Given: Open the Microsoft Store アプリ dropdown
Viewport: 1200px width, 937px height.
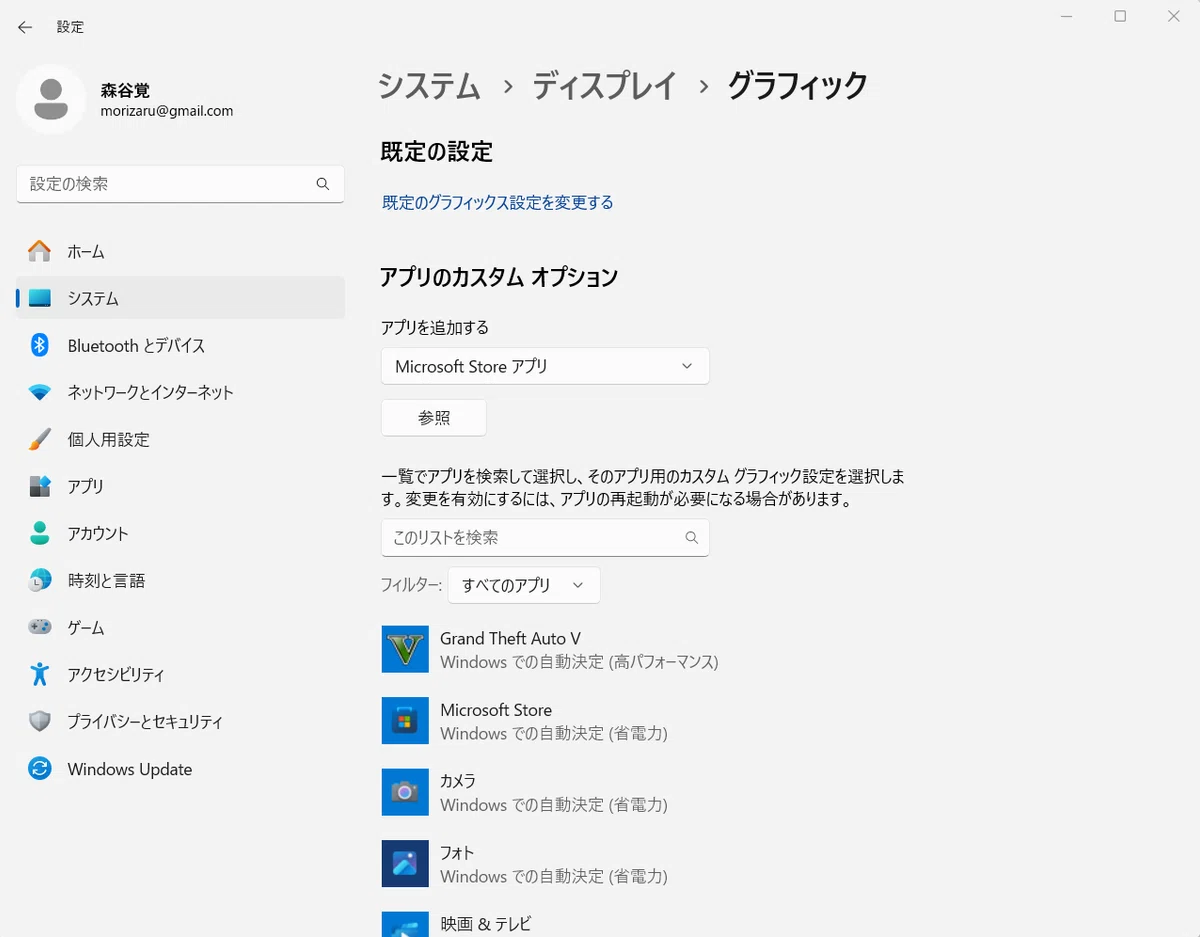Looking at the screenshot, I should 545,366.
